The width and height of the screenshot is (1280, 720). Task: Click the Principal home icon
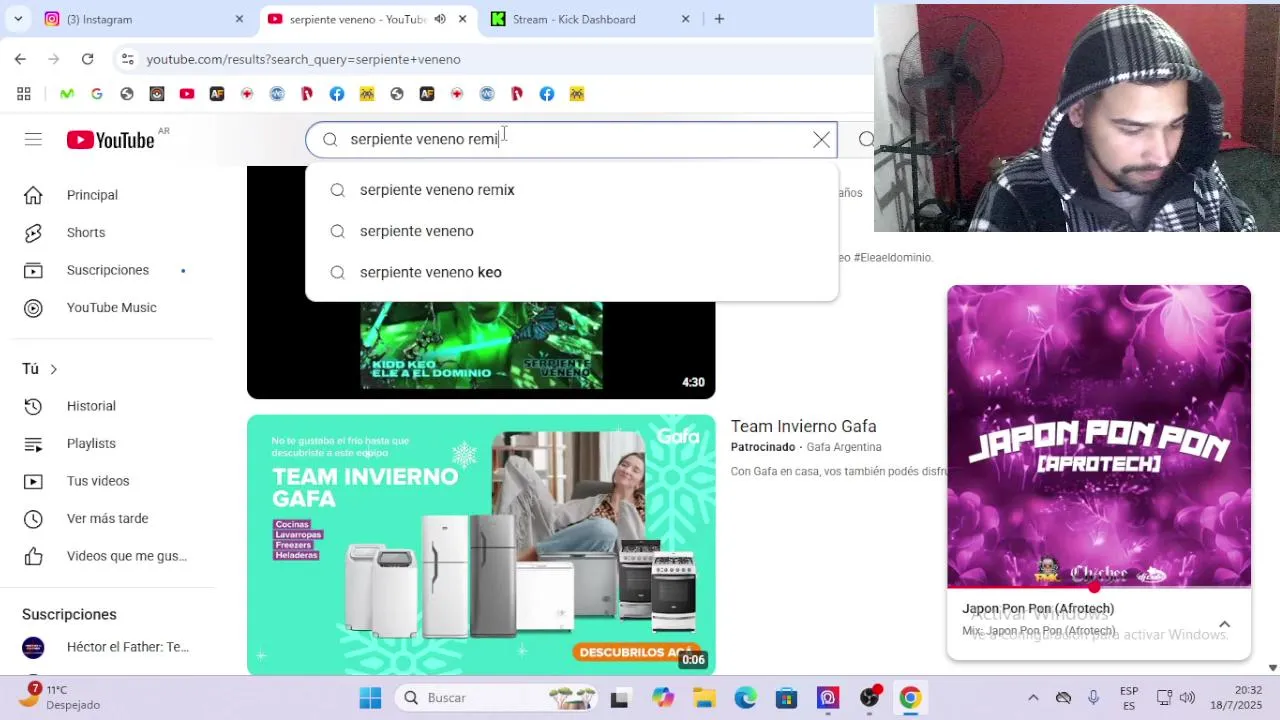[x=33, y=195]
